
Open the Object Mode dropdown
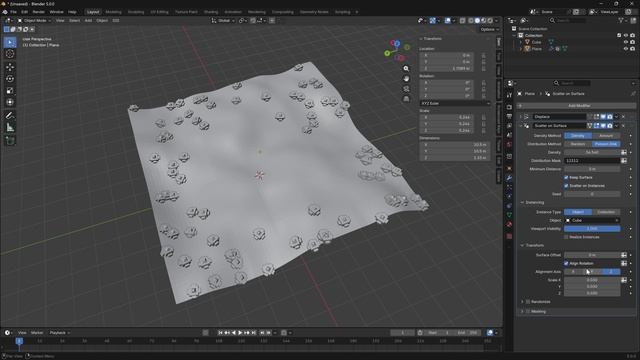tap(34, 20)
